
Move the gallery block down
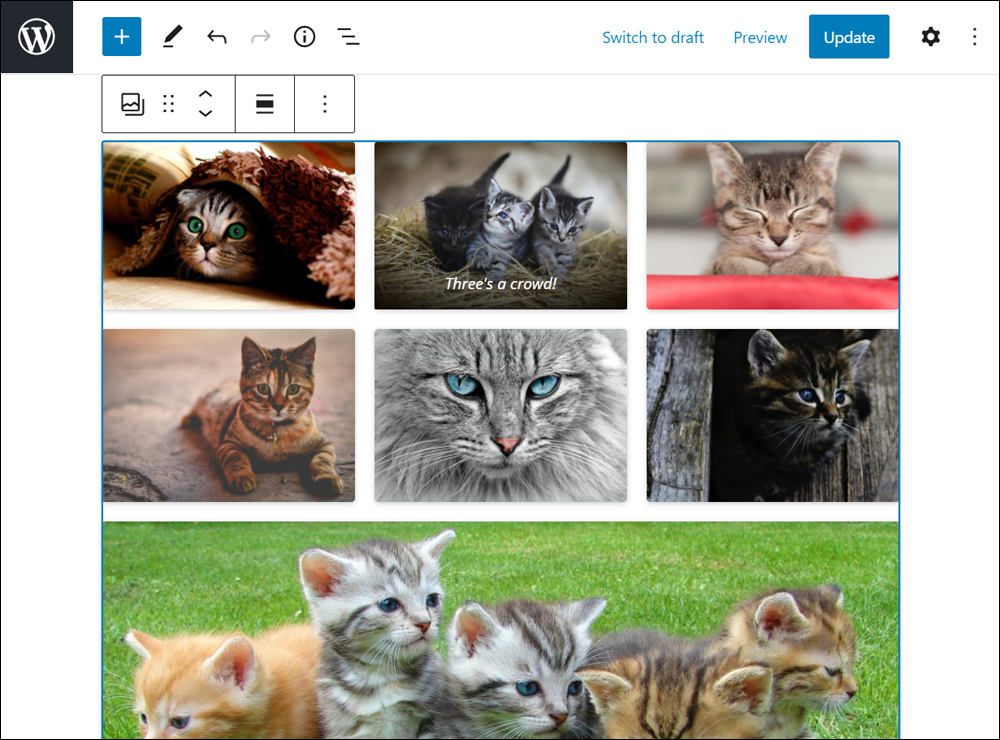pos(205,114)
